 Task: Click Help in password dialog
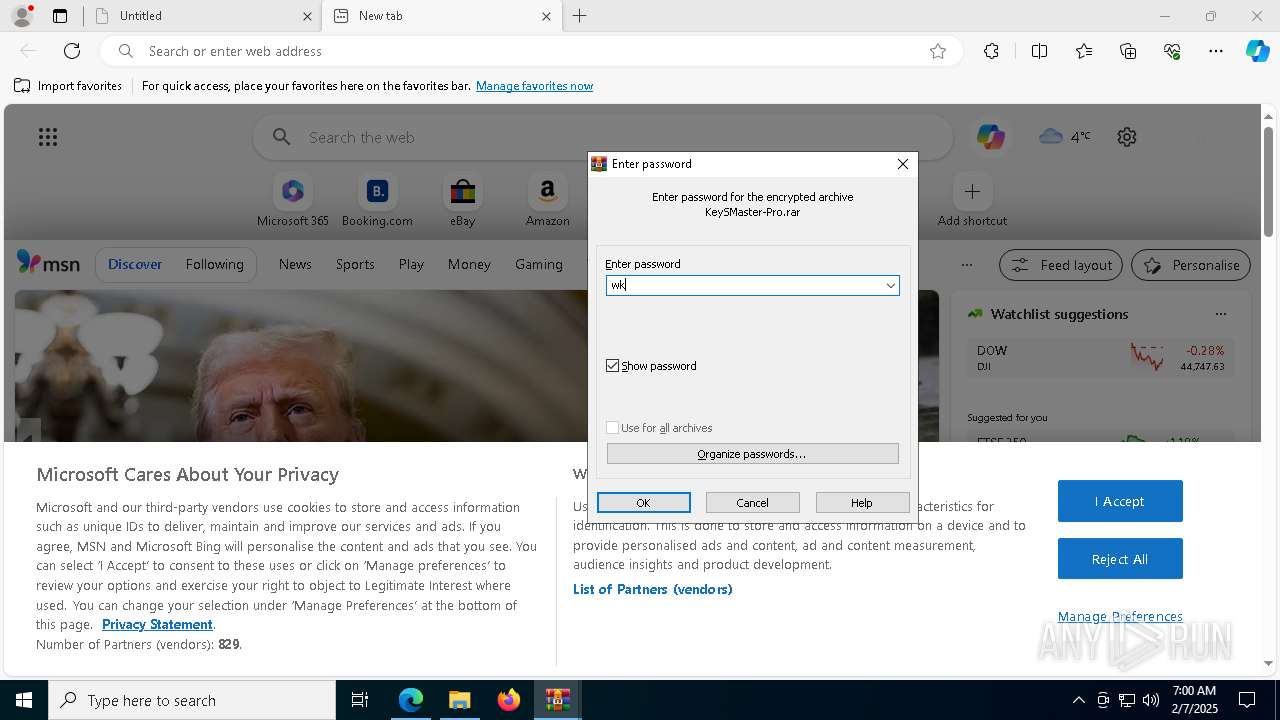[x=862, y=503]
